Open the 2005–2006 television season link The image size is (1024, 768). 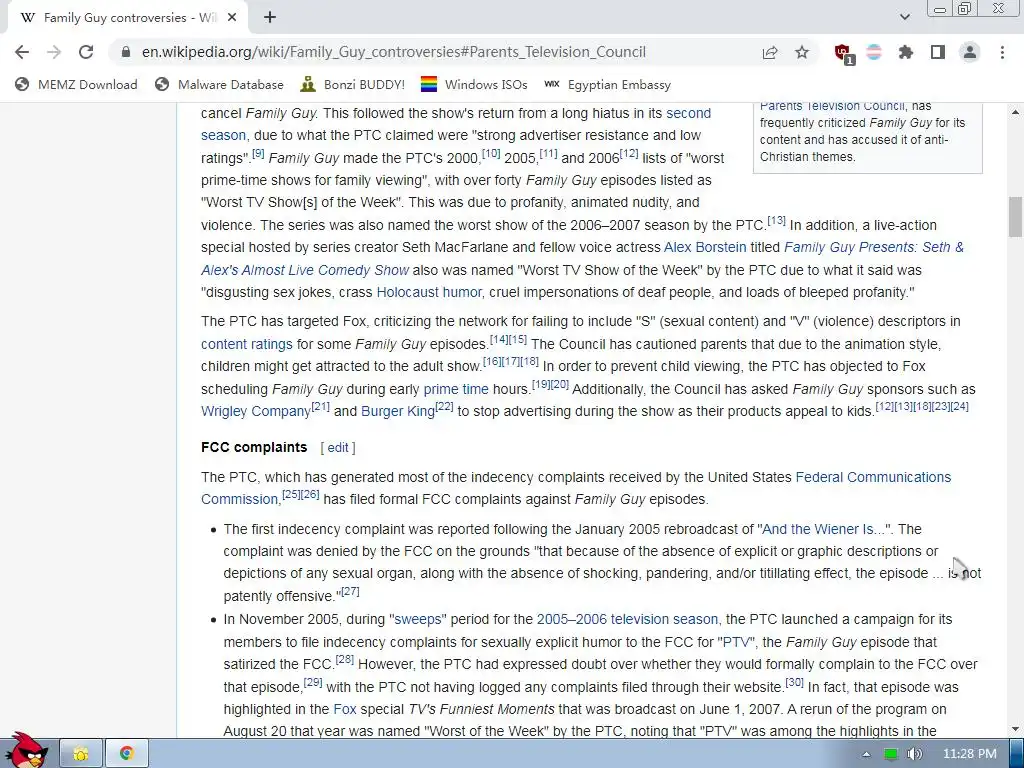(627, 620)
